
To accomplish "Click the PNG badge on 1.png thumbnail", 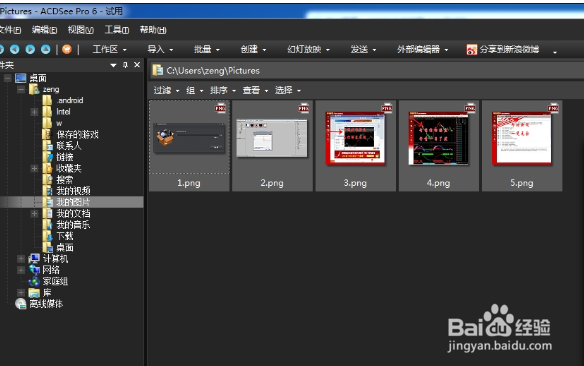I will (x=220, y=108).
